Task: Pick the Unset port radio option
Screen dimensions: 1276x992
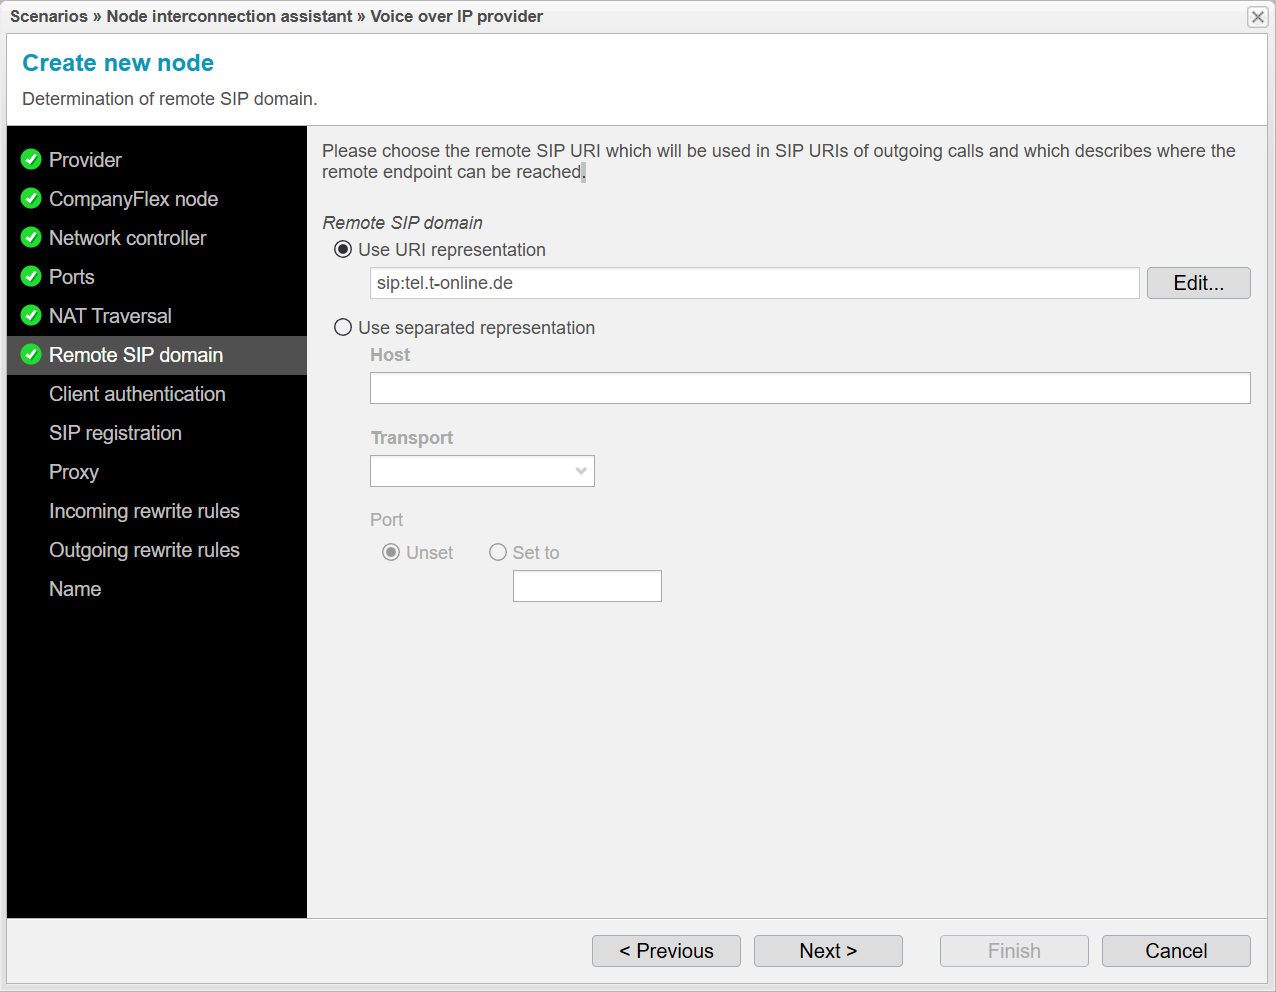Action: pyautogui.click(x=391, y=553)
